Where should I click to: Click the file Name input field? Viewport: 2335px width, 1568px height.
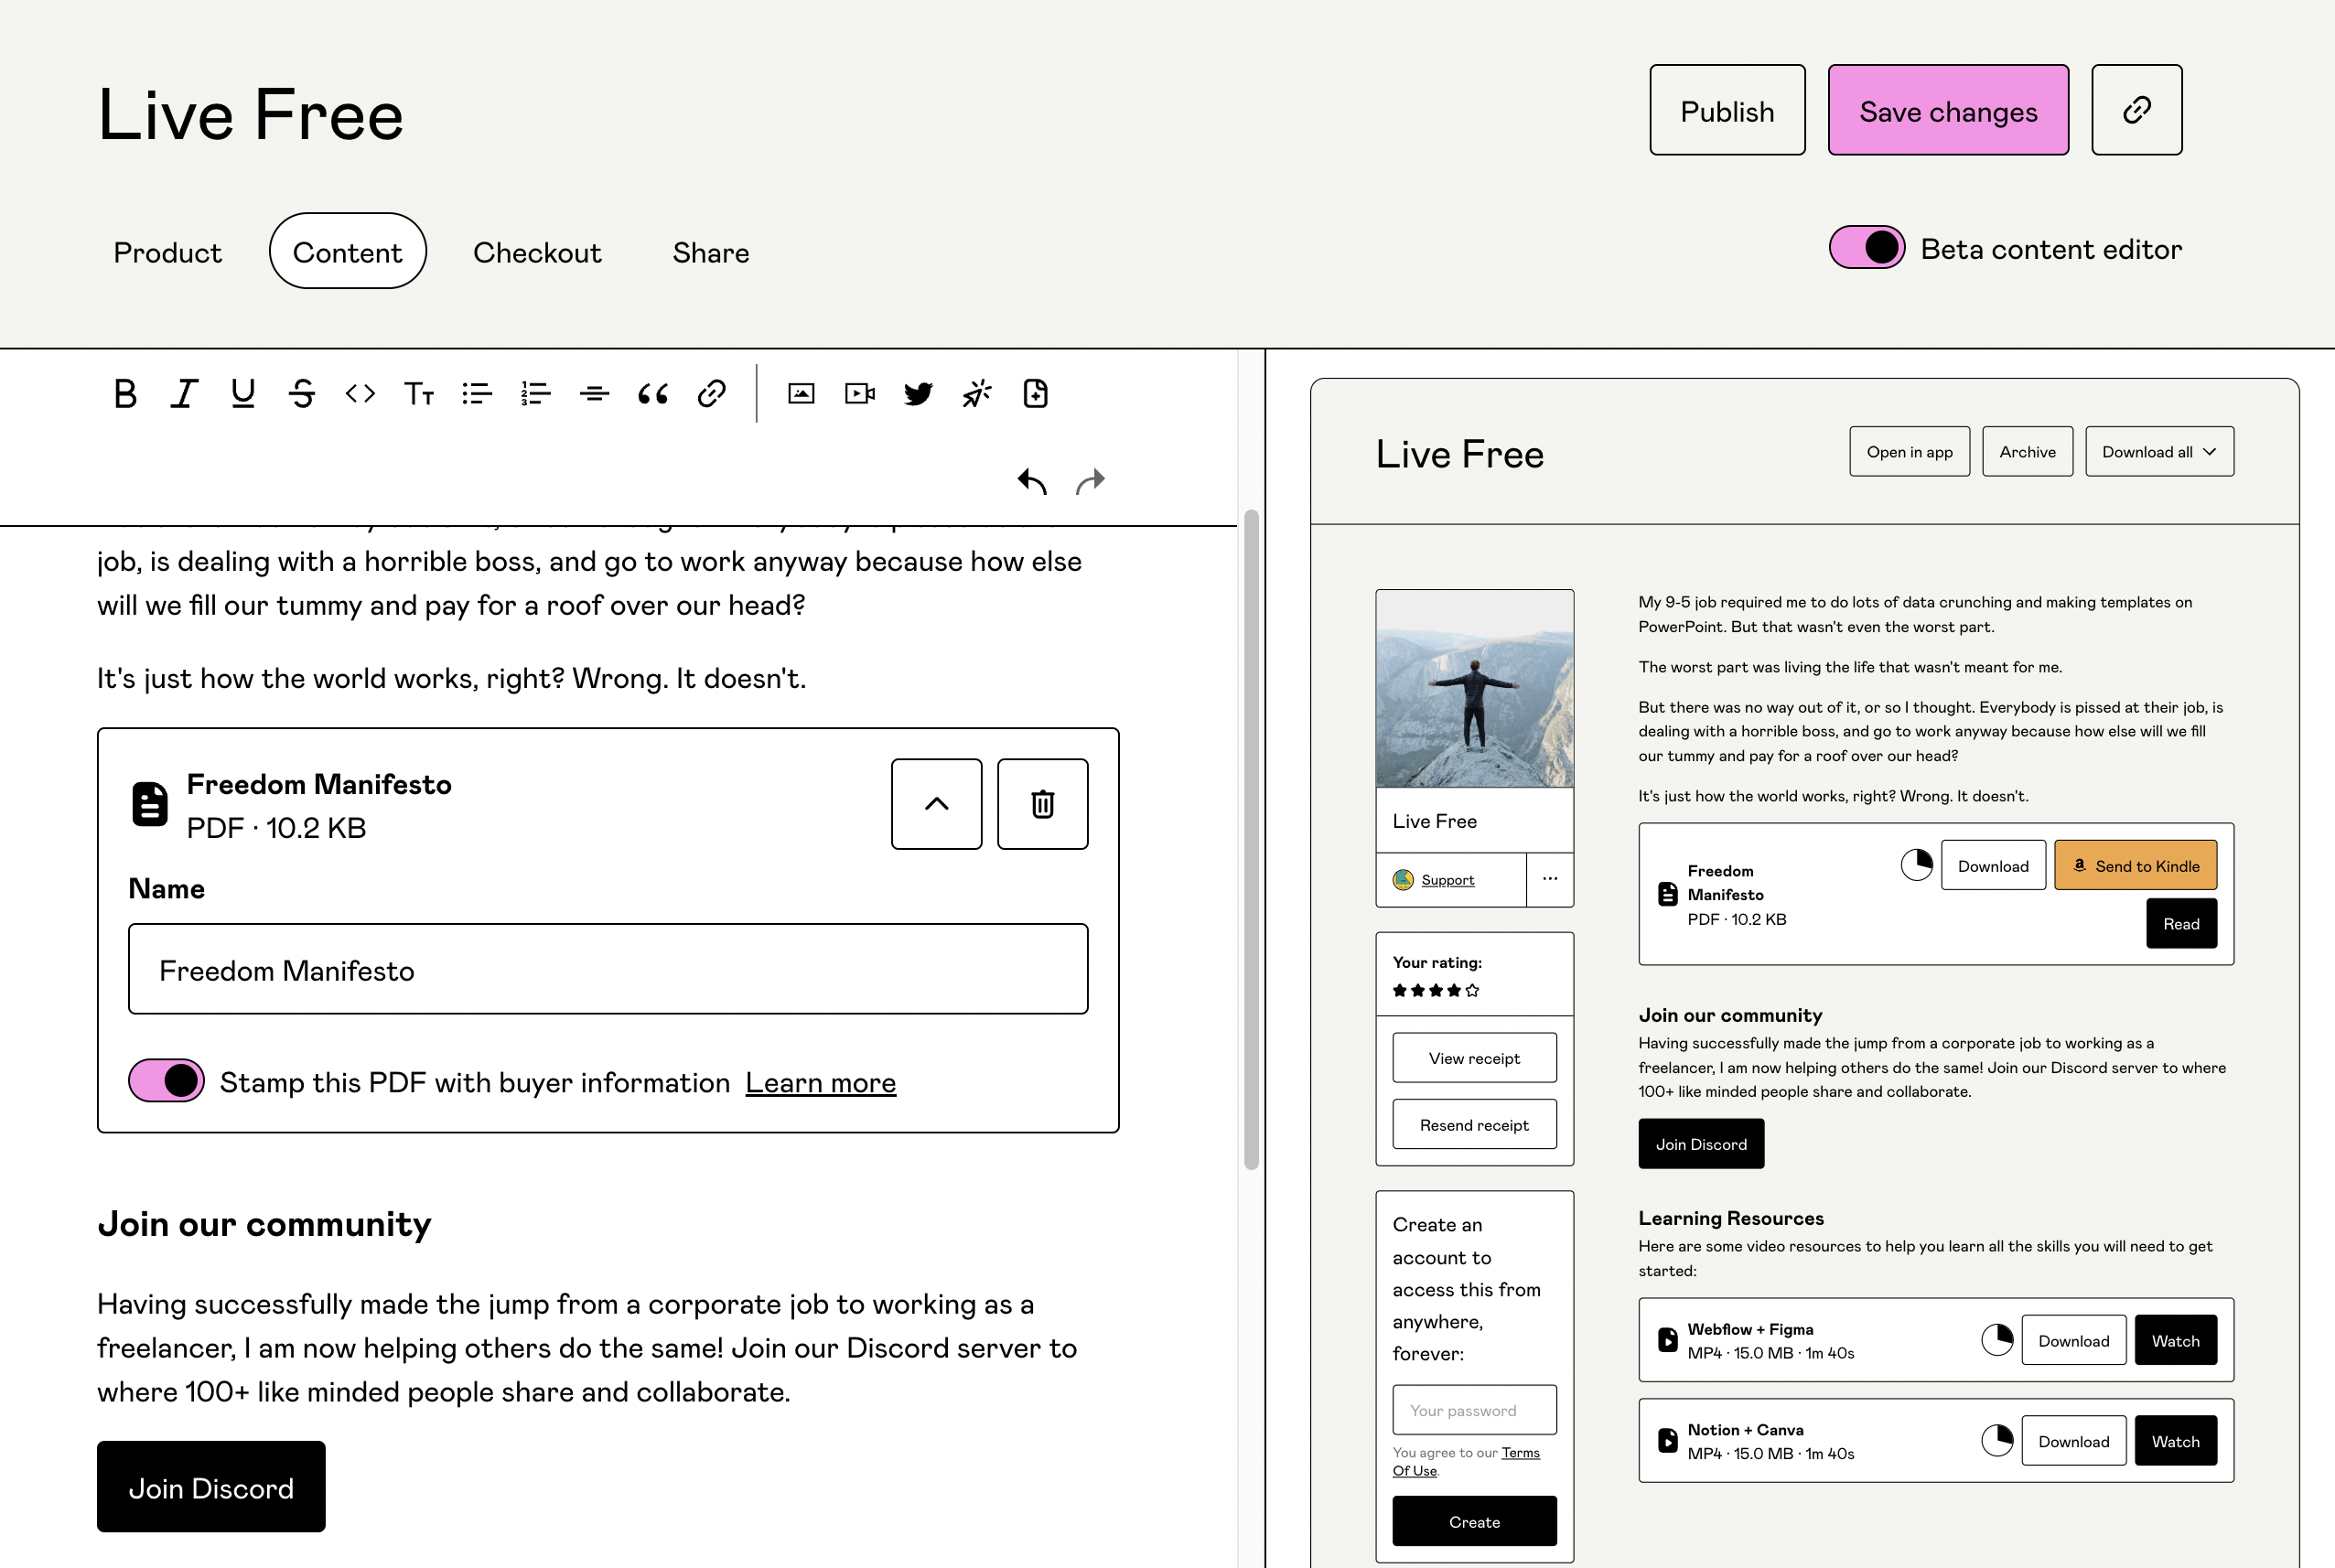pos(608,970)
